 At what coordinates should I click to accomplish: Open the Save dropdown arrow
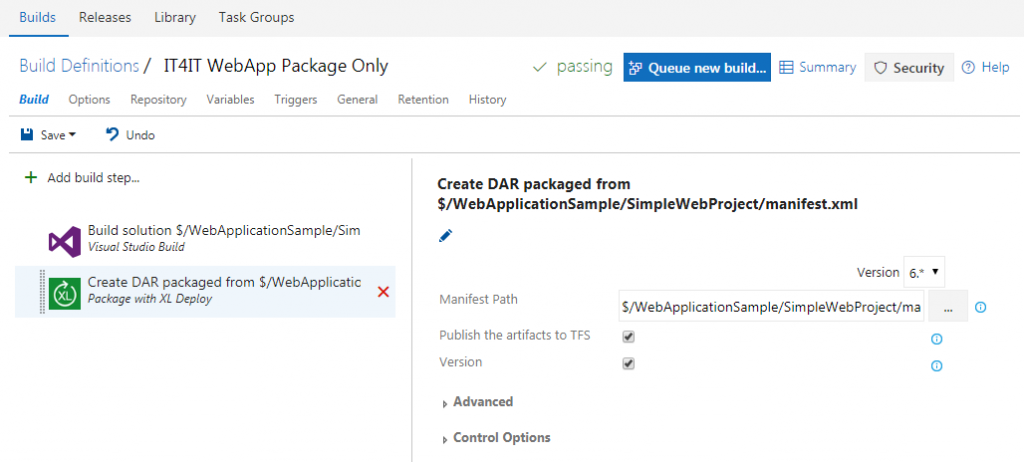click(72, 135)
